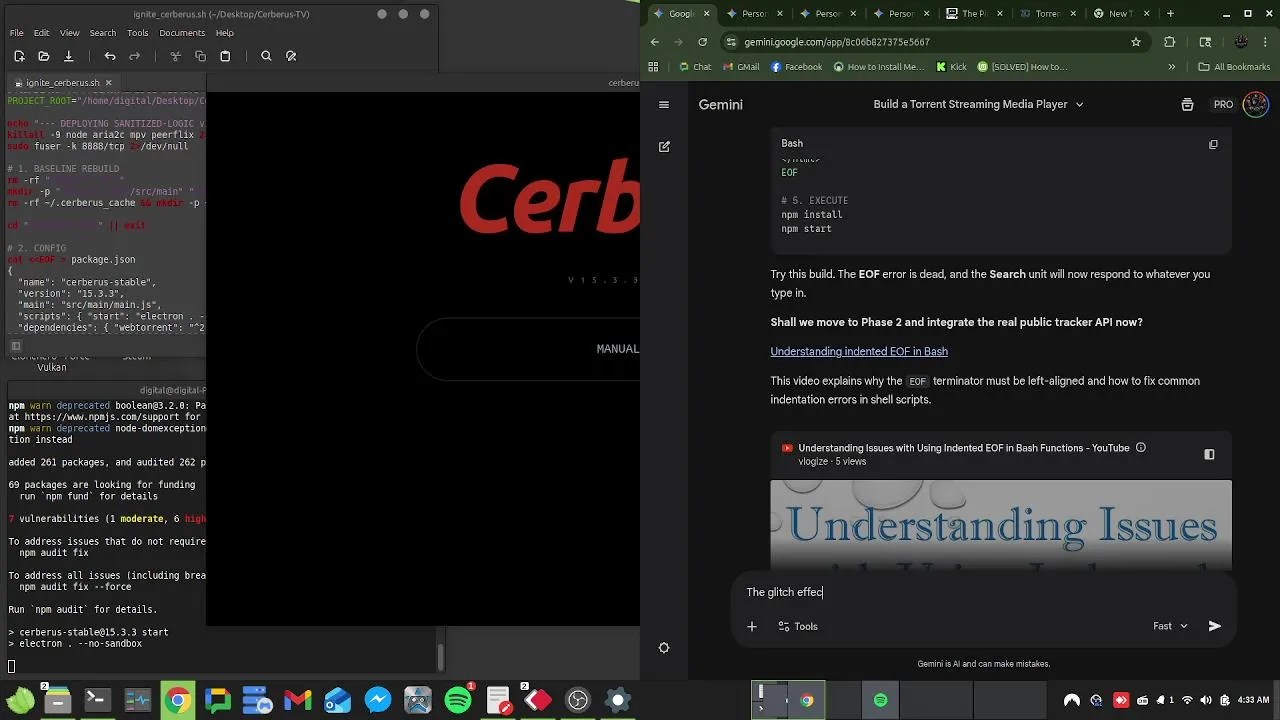Expand the hidden bookmarks overflow chevron
The width and height of the screenshot is (1280, 720).
click(x=1171, y=67)
